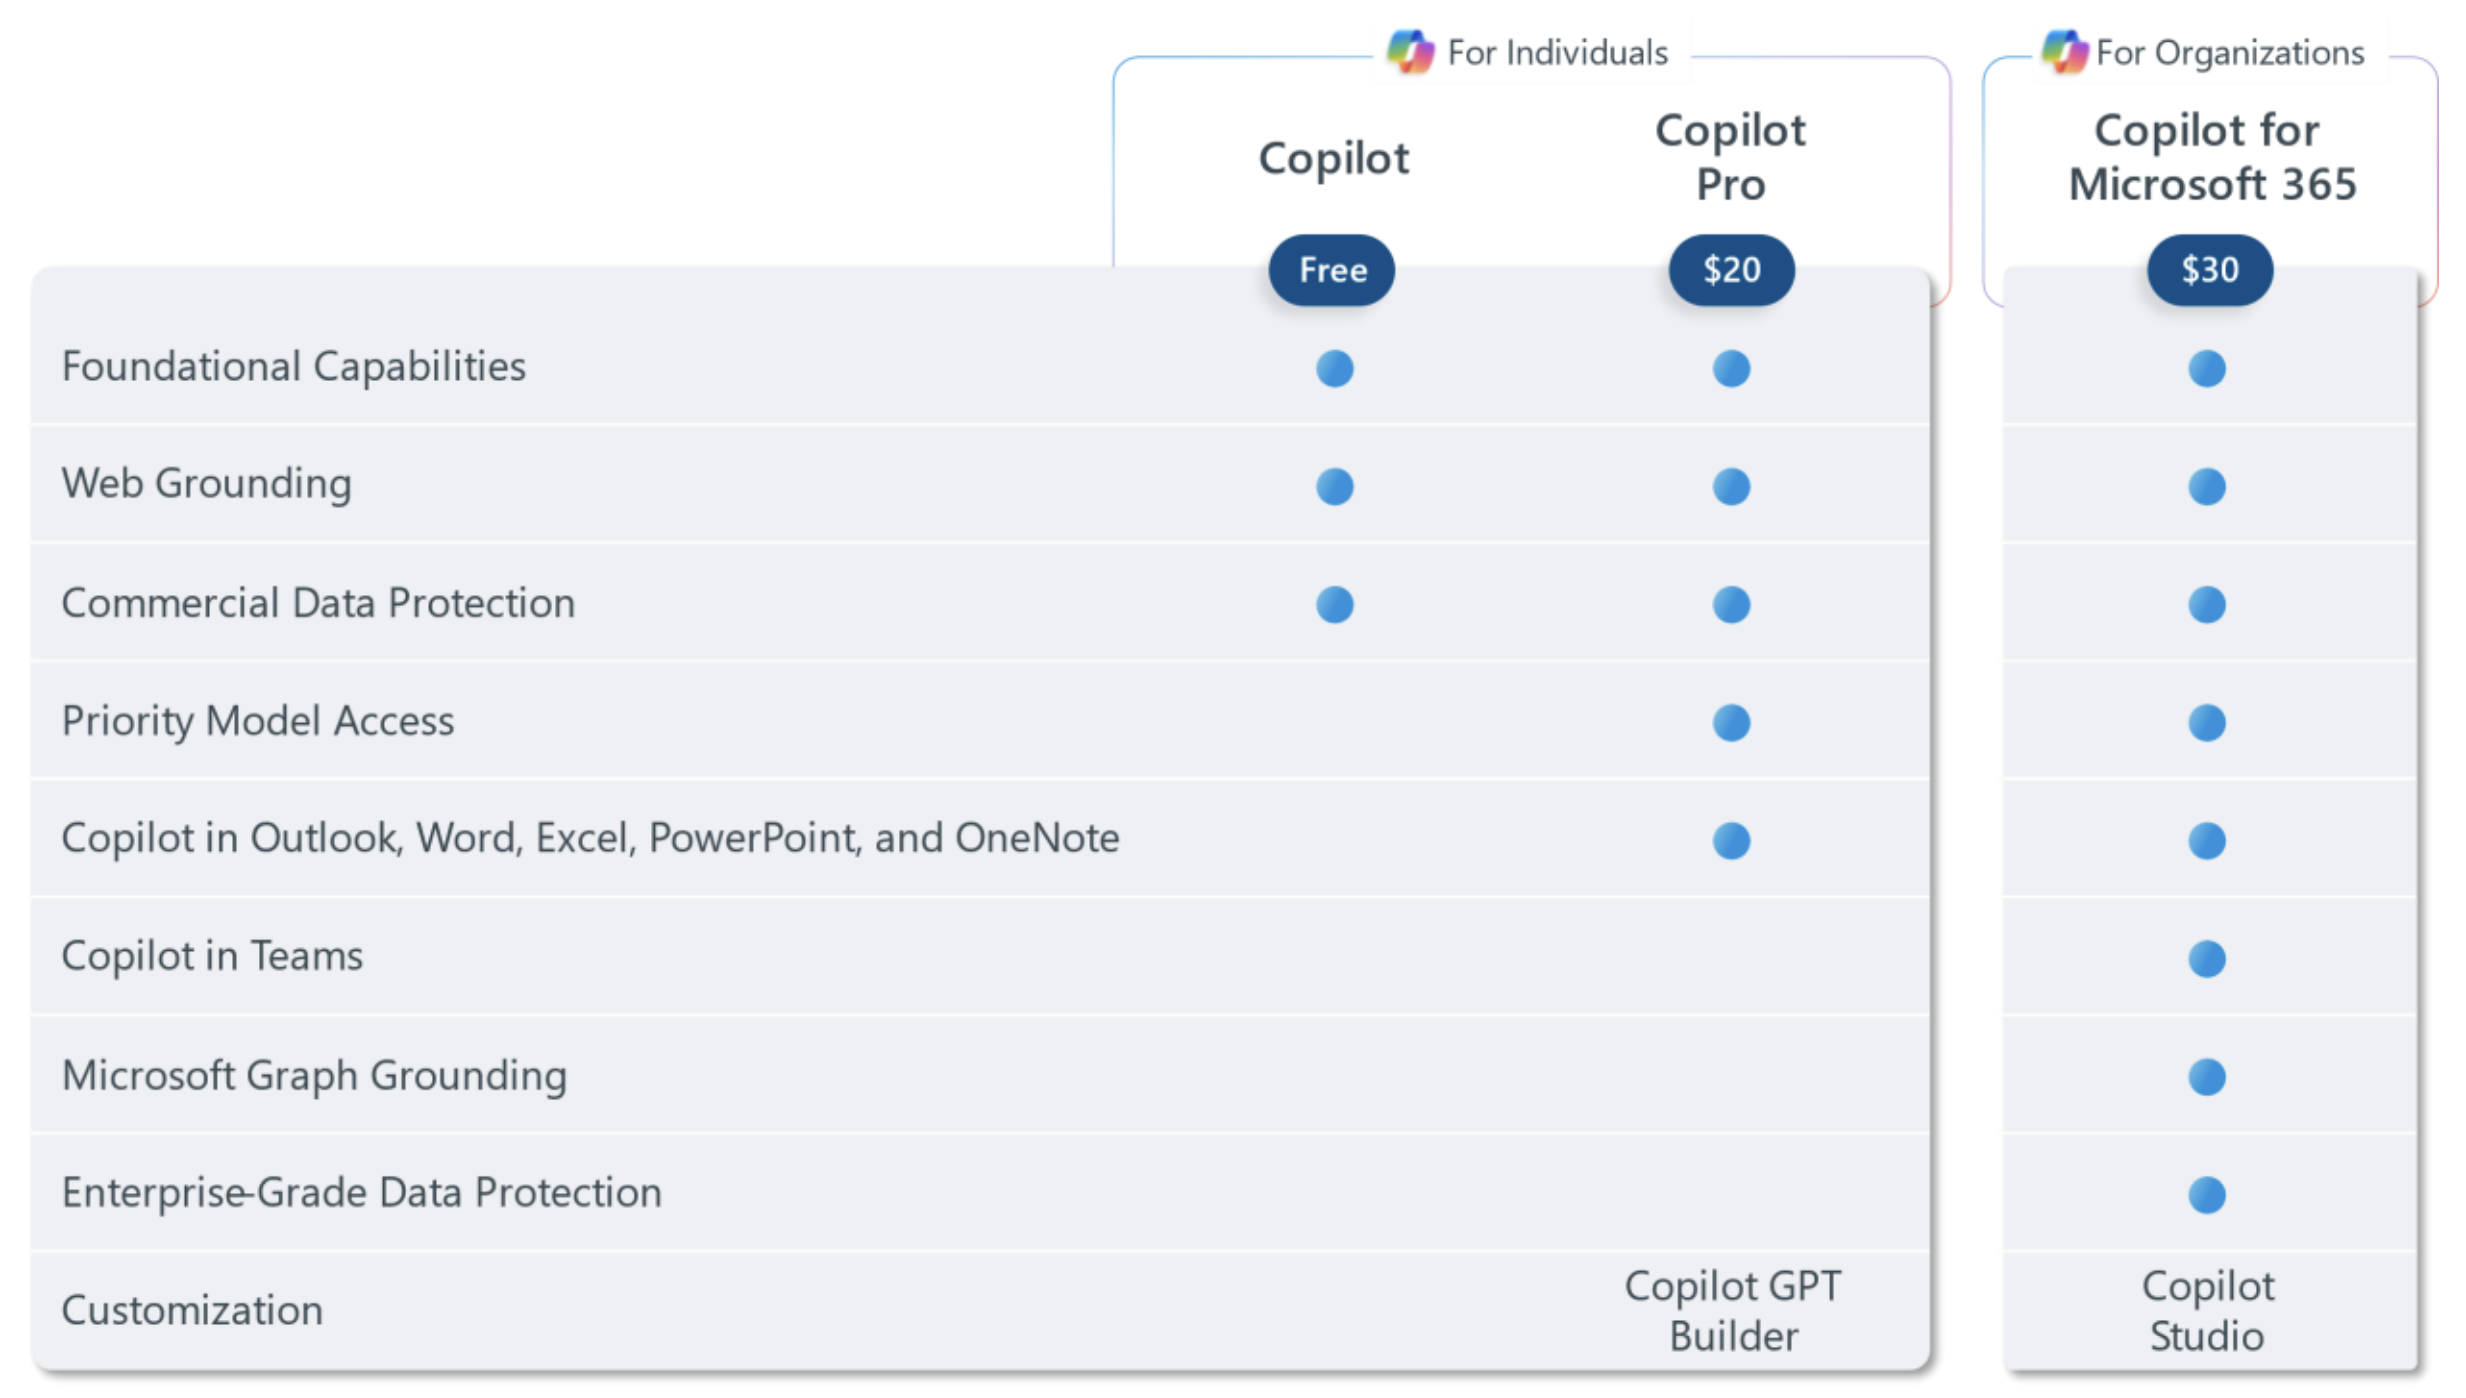Click Enterprise-Grade Data Protection dot for Microsoft 365
This screenshot has width=2466, height=1398.
[x=2206, y=1195]
